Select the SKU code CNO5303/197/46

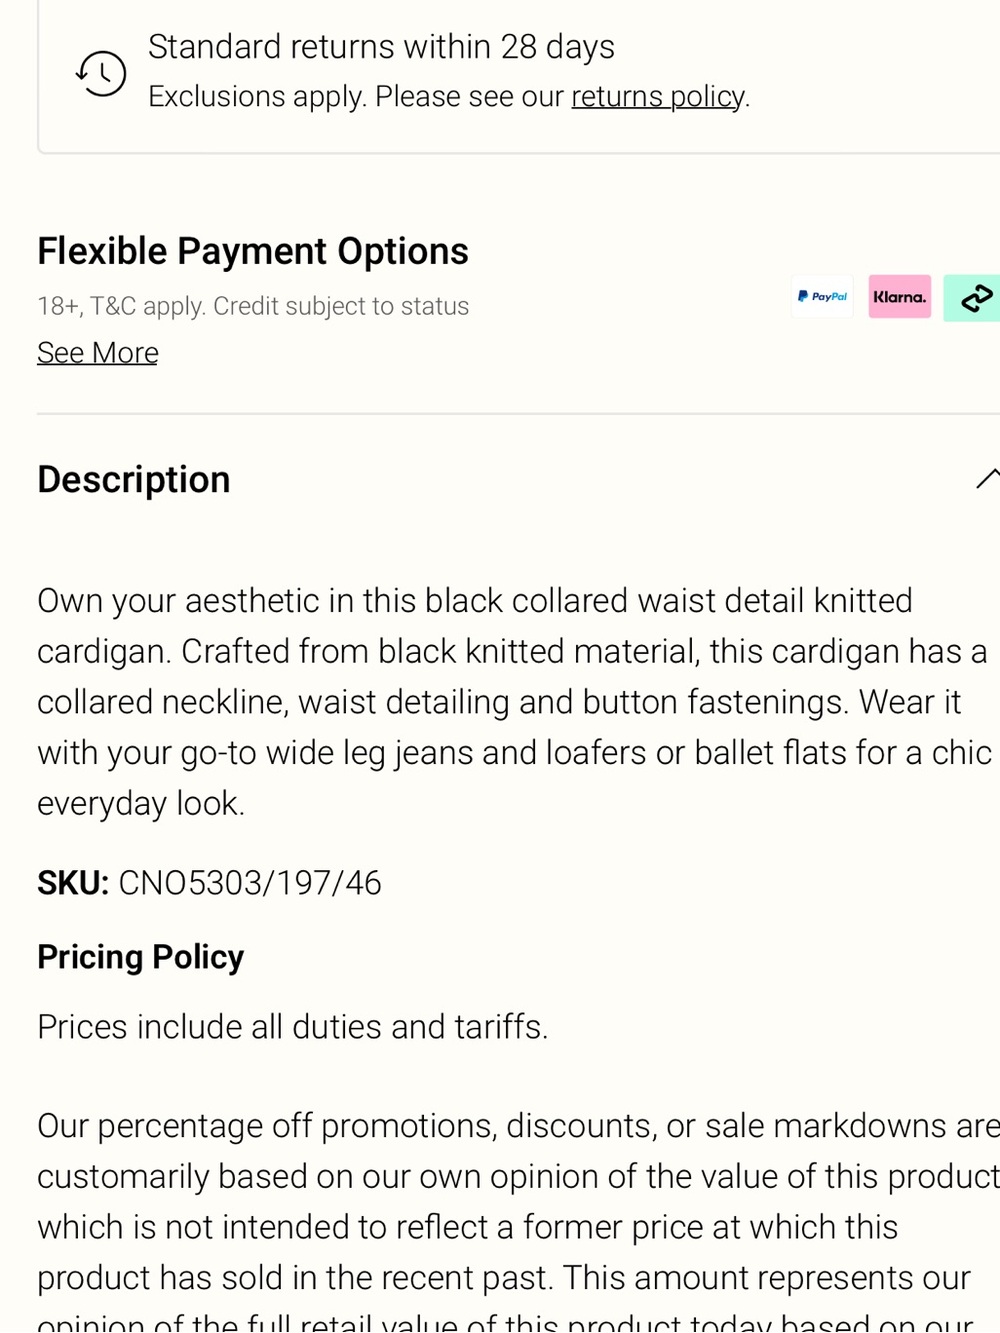pos(250,883)
